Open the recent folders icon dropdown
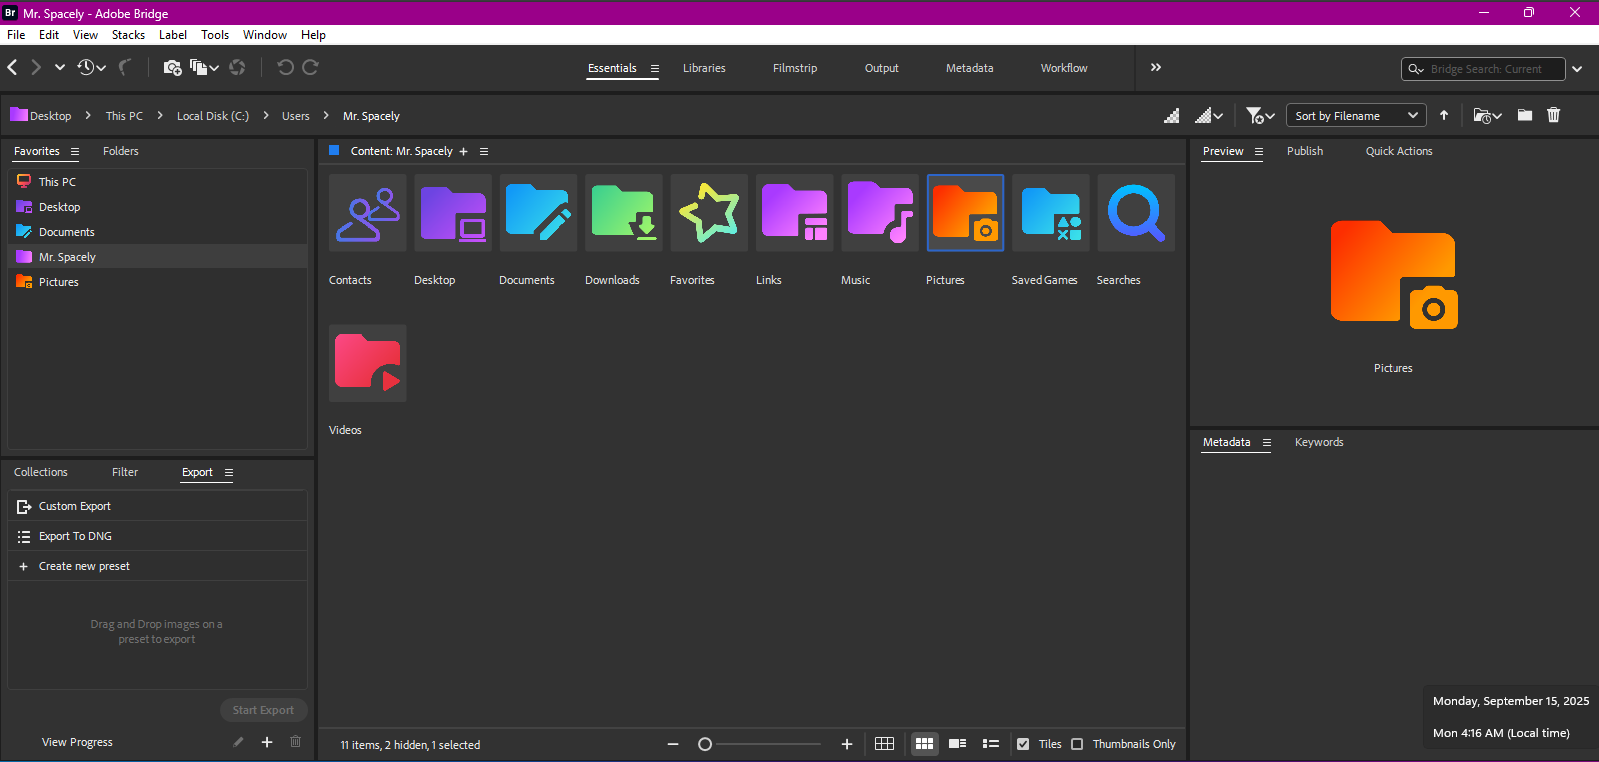The width and height of the screenshot is (1599, 762). (1488, 116)
